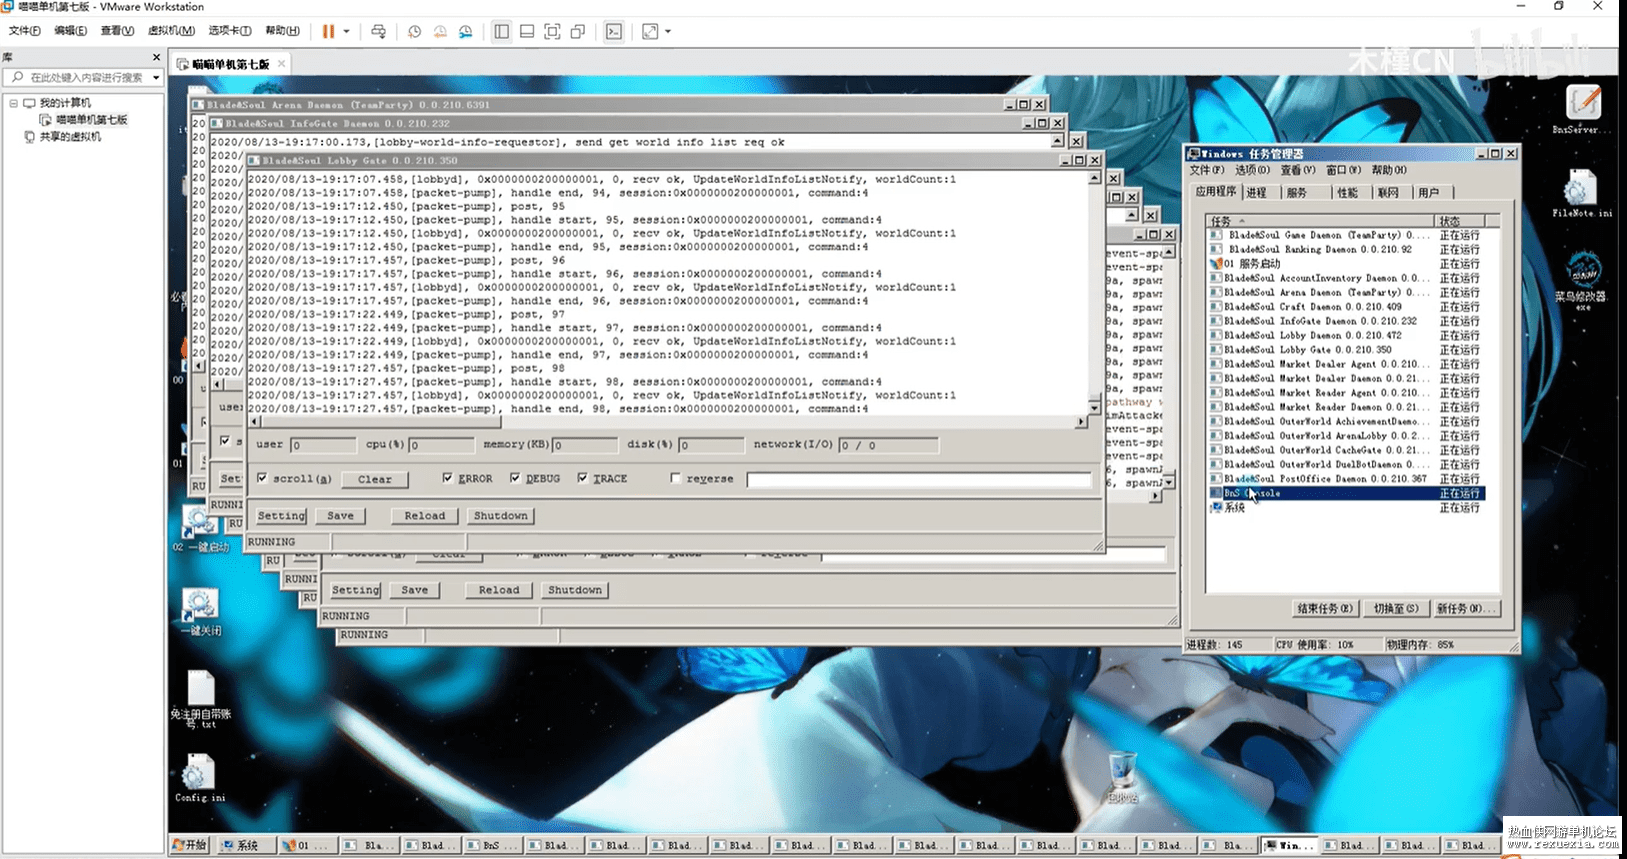Select 共享的虚拟机 in the library tree
The height and width of the screenshot is (859, 1627).
click(x=70, y=137)
